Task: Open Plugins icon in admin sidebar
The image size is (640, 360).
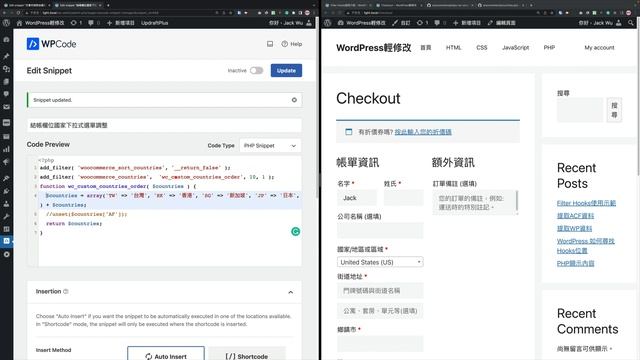Action: [6, 191]
